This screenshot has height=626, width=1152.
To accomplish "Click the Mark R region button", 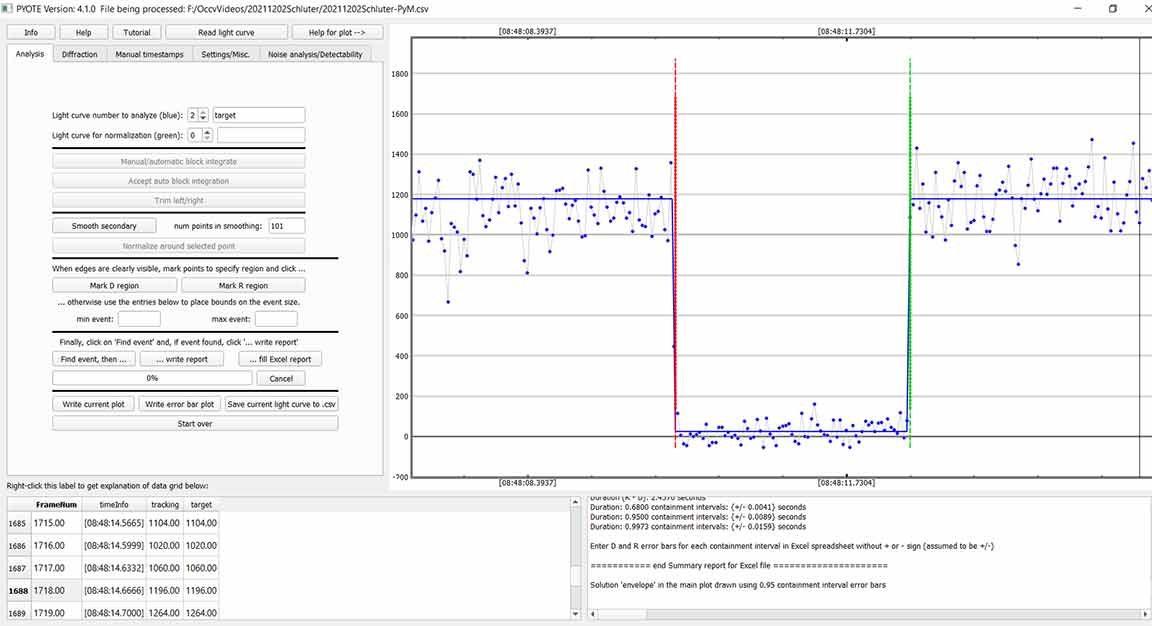I will [243, 286].
